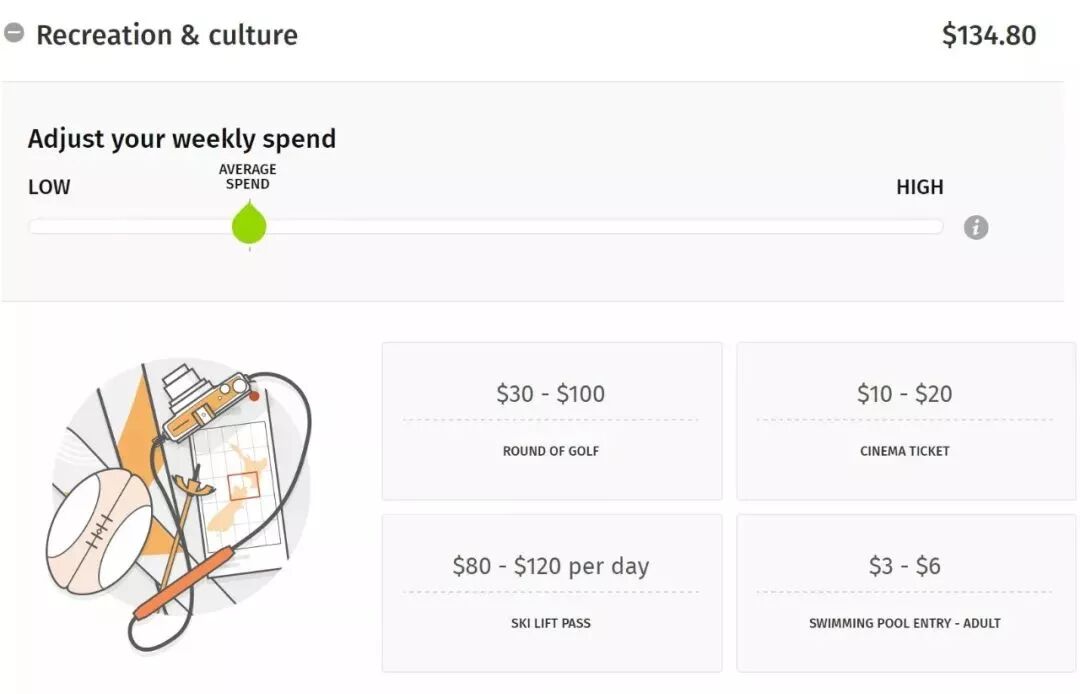The height and width of the screenshot is (694, 1080).
Task: Click the New Zealand map illustration
Action: click(x=240, y=480)
